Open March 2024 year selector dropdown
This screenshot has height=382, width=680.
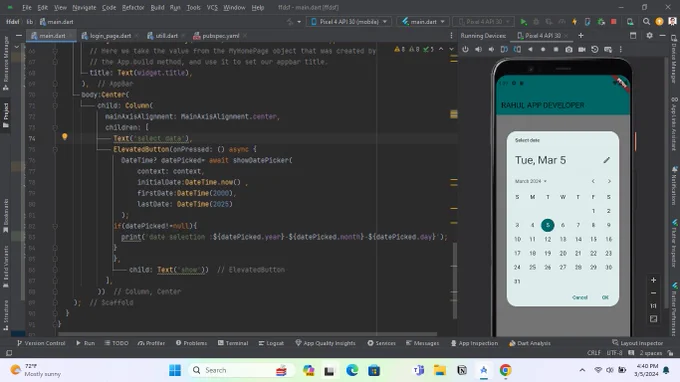point(530,181)
